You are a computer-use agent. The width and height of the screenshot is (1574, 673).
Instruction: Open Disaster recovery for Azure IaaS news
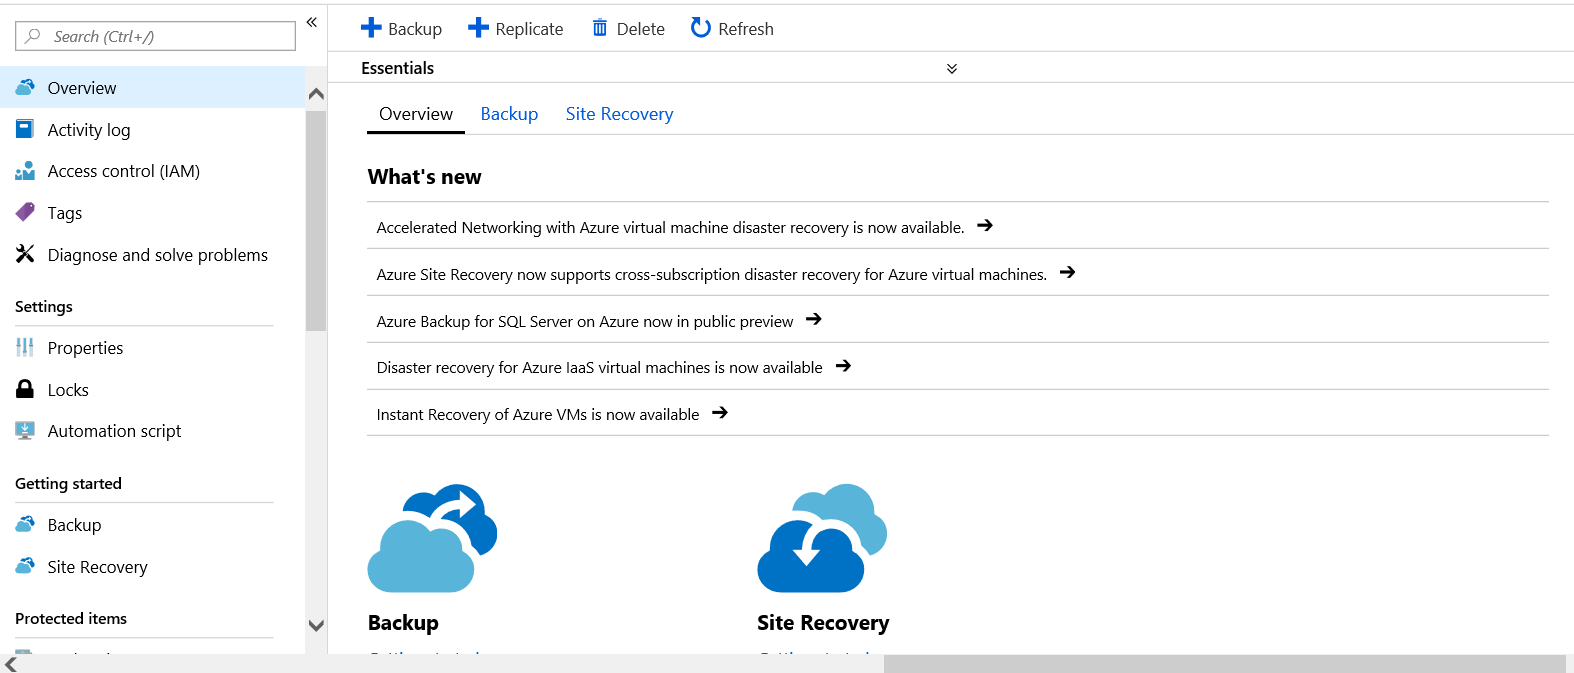(599, 367)
